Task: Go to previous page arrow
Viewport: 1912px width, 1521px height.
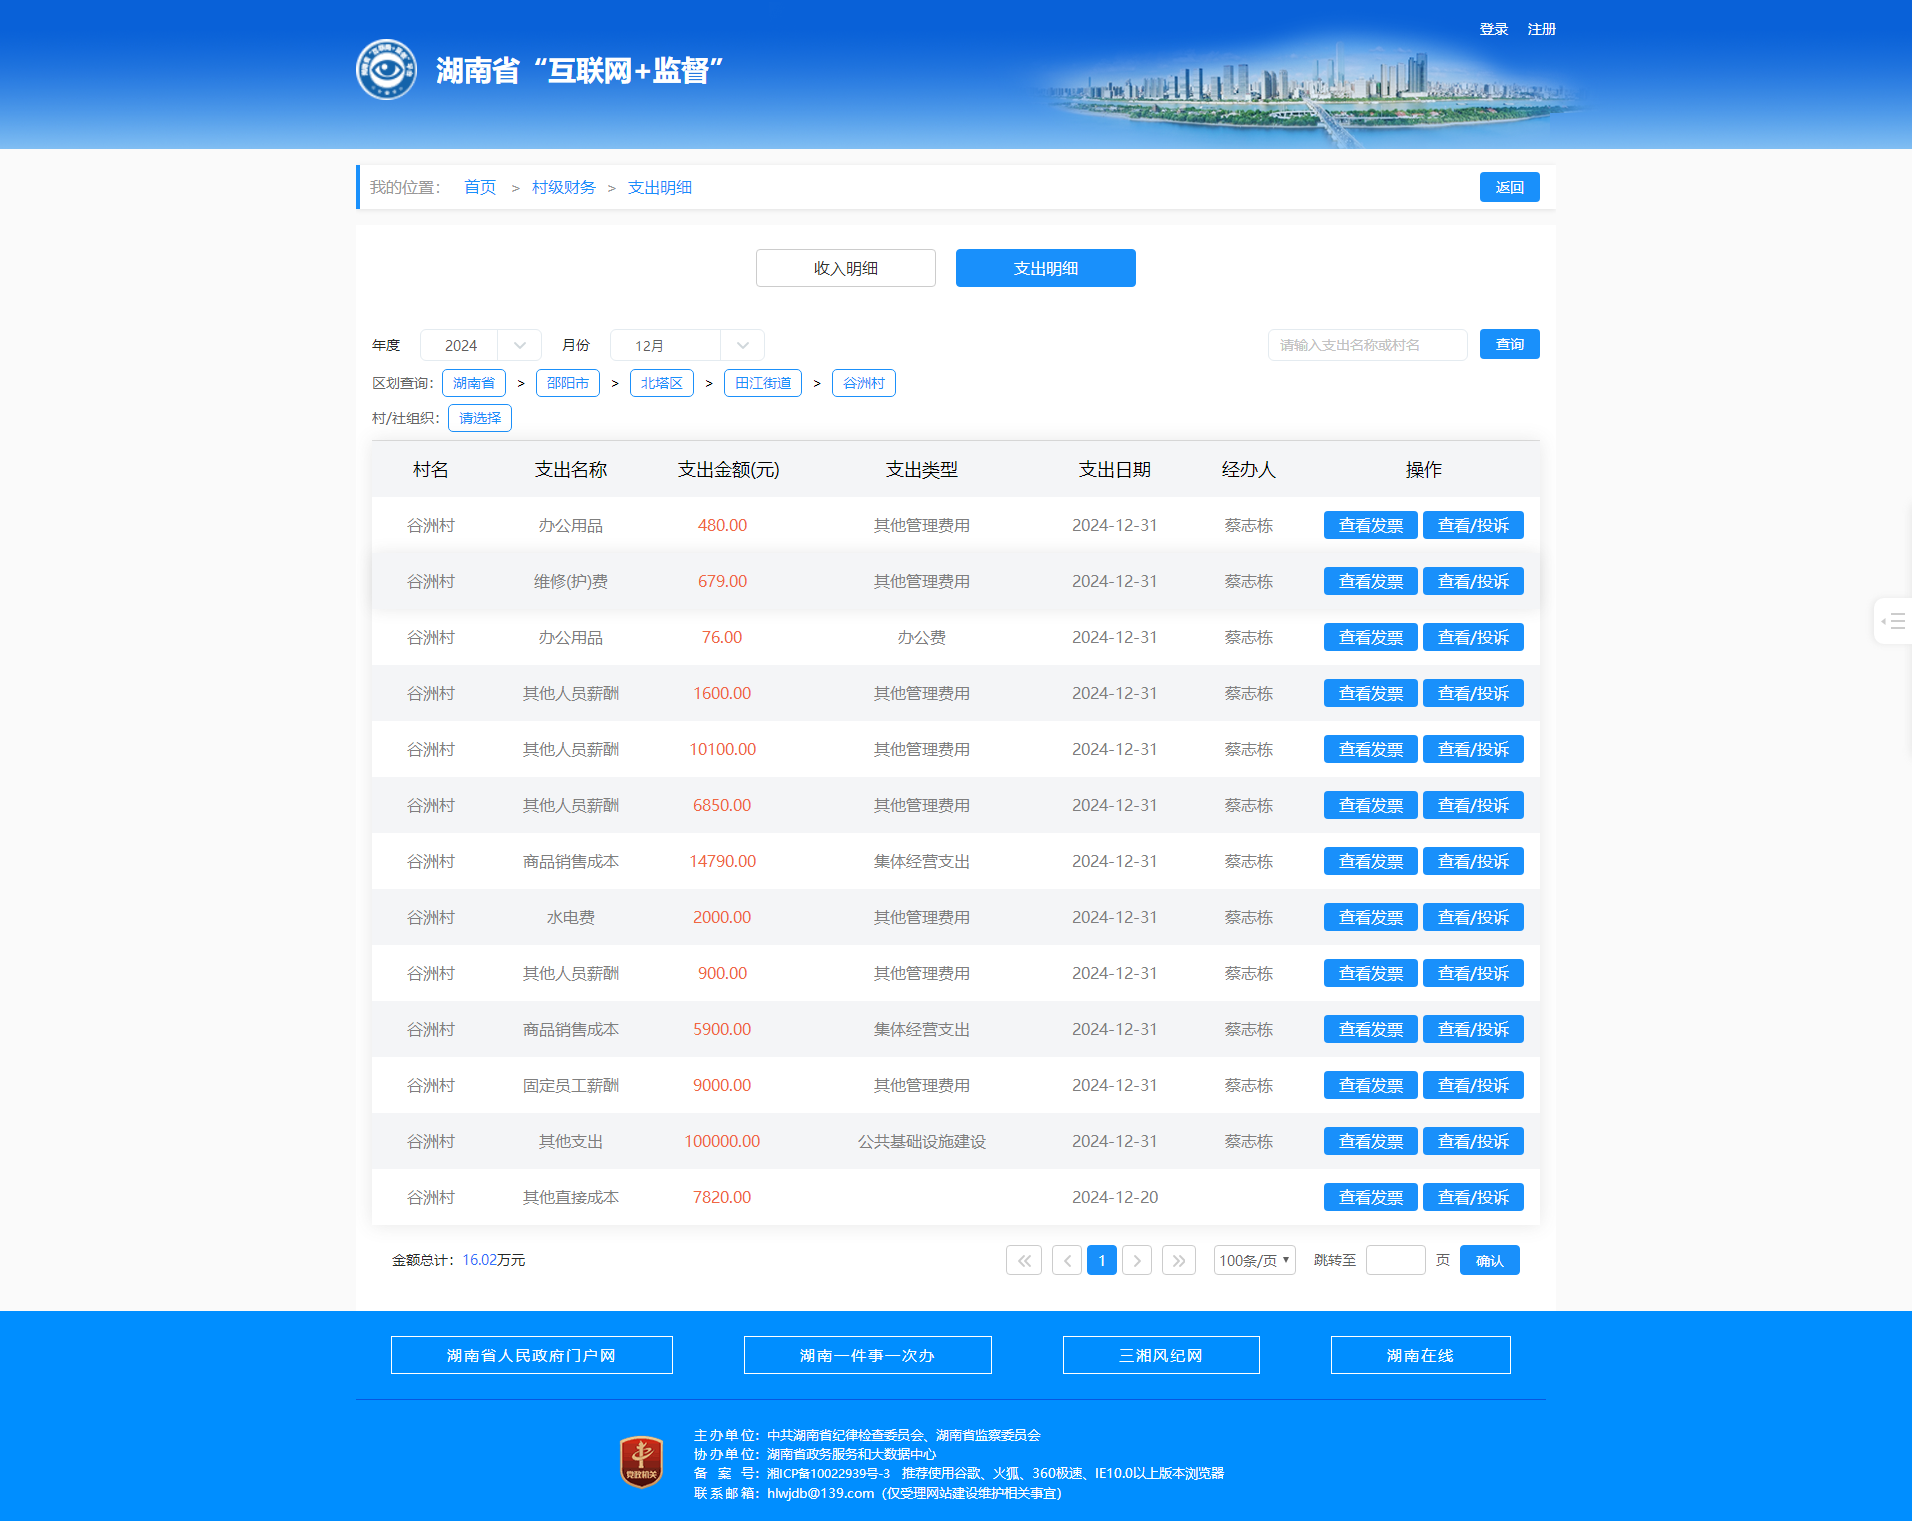Action: pos(1067,1260)
